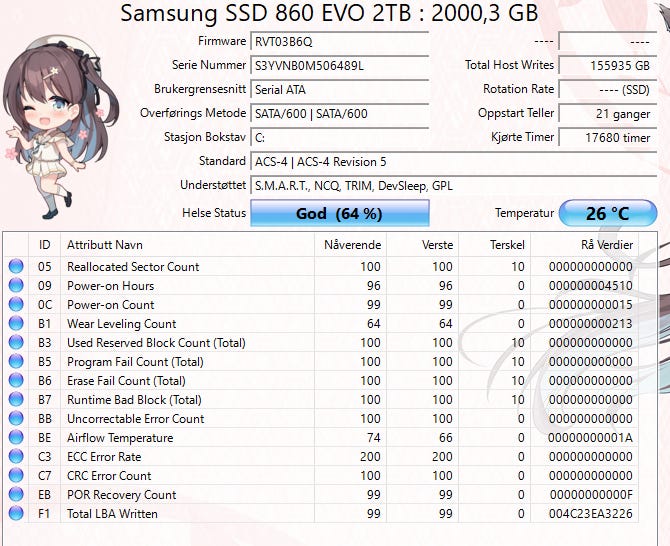Click the status icon for Uncorrectable Error Count

click(x=16, y=418)
